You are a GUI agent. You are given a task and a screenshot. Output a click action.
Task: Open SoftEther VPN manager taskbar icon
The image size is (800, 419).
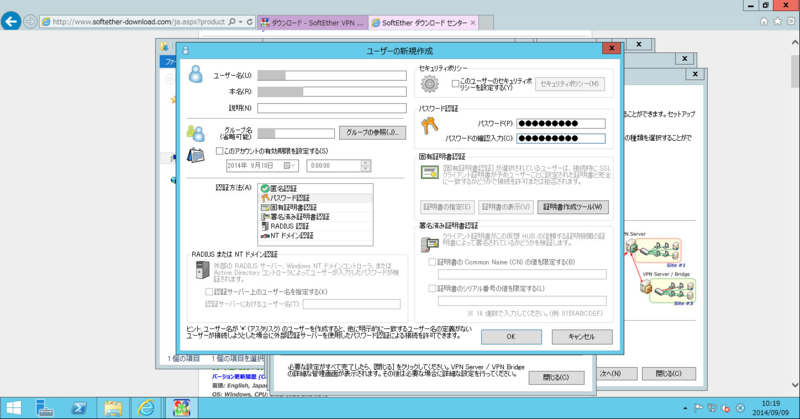pos(181,408)
